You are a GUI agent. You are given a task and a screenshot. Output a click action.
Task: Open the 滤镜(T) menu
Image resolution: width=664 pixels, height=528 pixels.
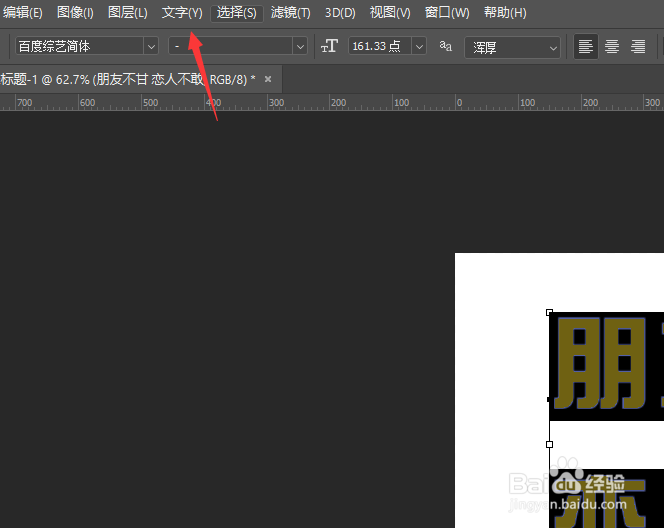click(x=290, y=13)
